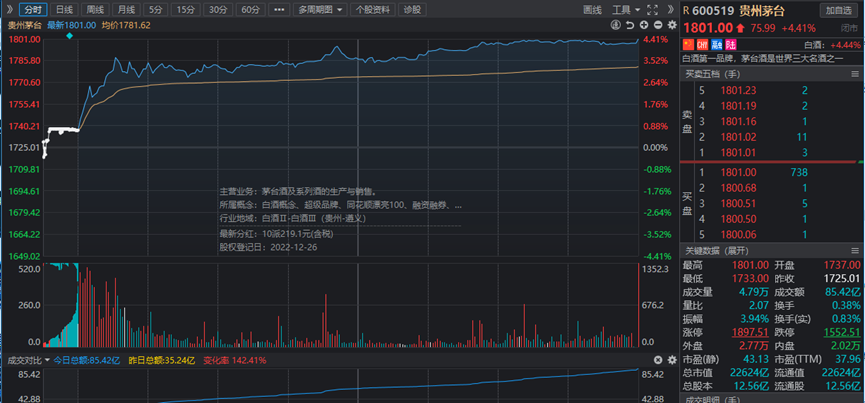Click the stock code 600519
865x403 pixels.
tap(713, 10)
